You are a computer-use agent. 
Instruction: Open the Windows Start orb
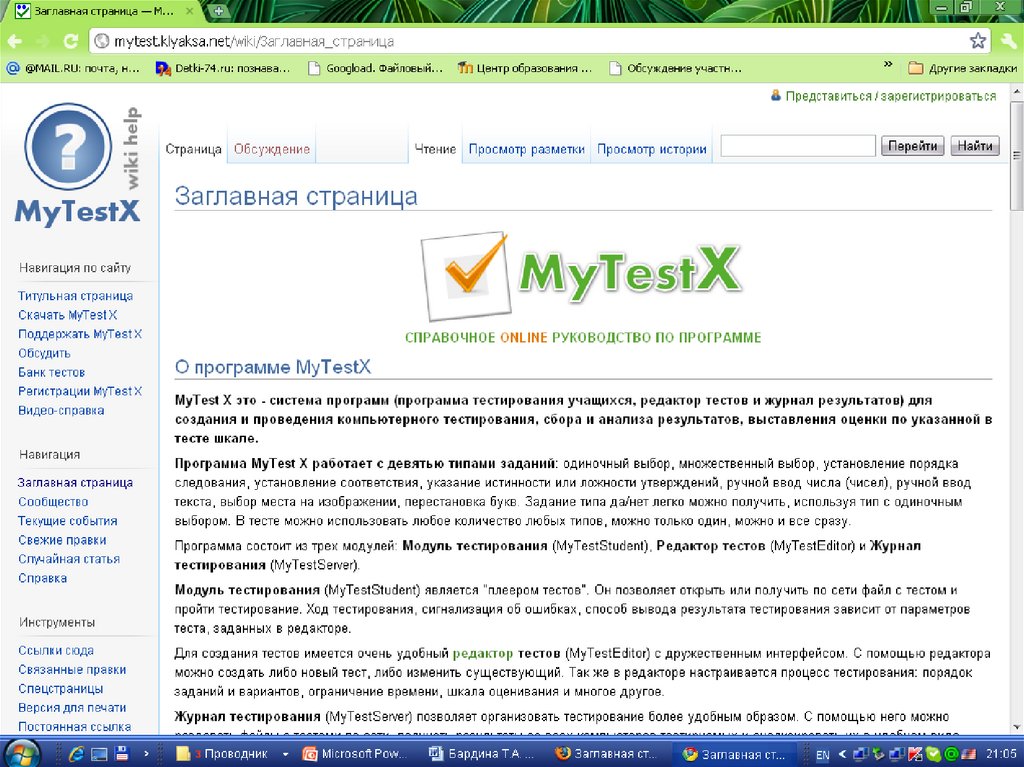coord(22,753)
